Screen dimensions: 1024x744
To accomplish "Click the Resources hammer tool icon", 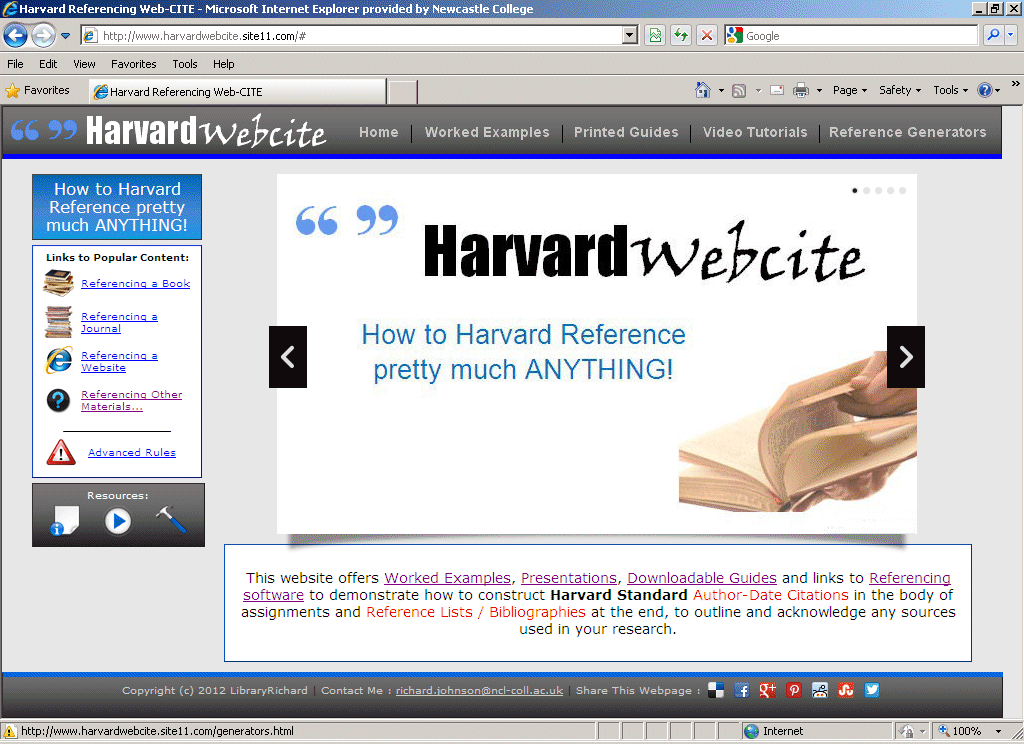I will click(171, 519).
